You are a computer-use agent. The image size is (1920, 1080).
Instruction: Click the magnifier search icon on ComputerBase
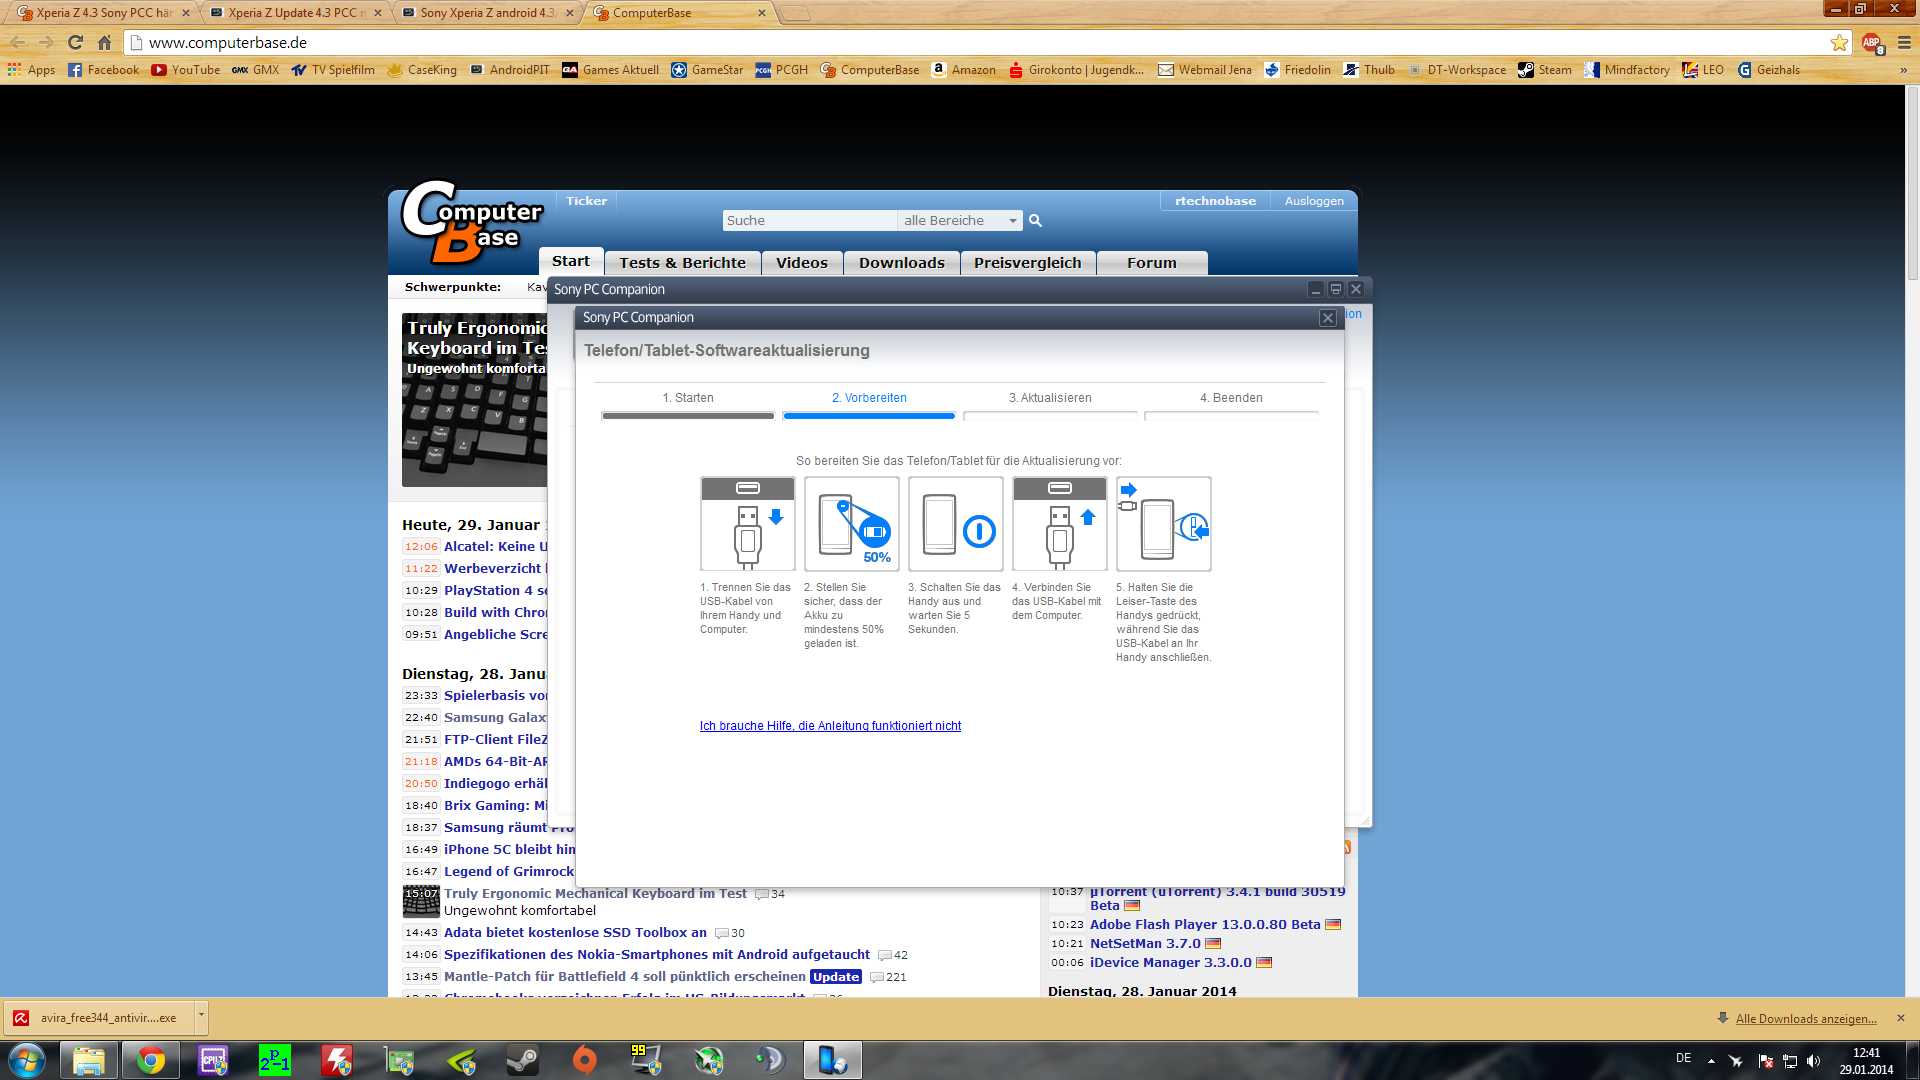(x=1036, y=221)
